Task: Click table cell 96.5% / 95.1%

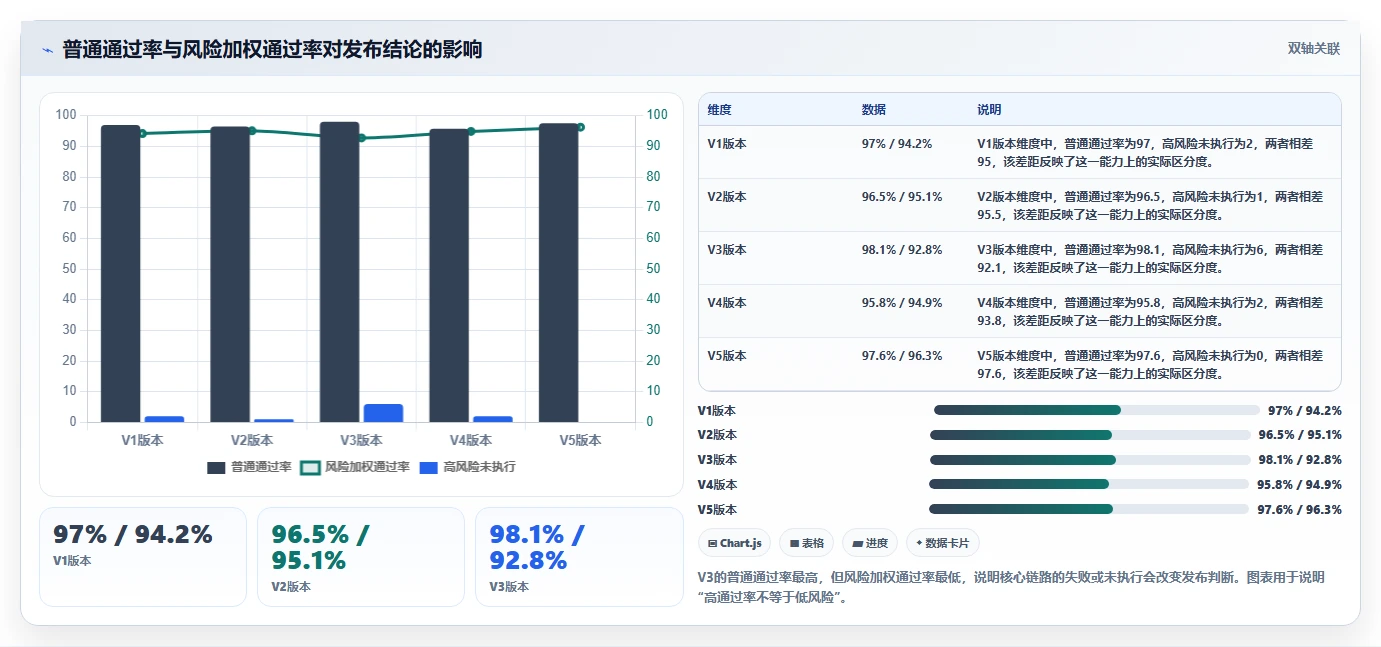Action: (901, 197)
